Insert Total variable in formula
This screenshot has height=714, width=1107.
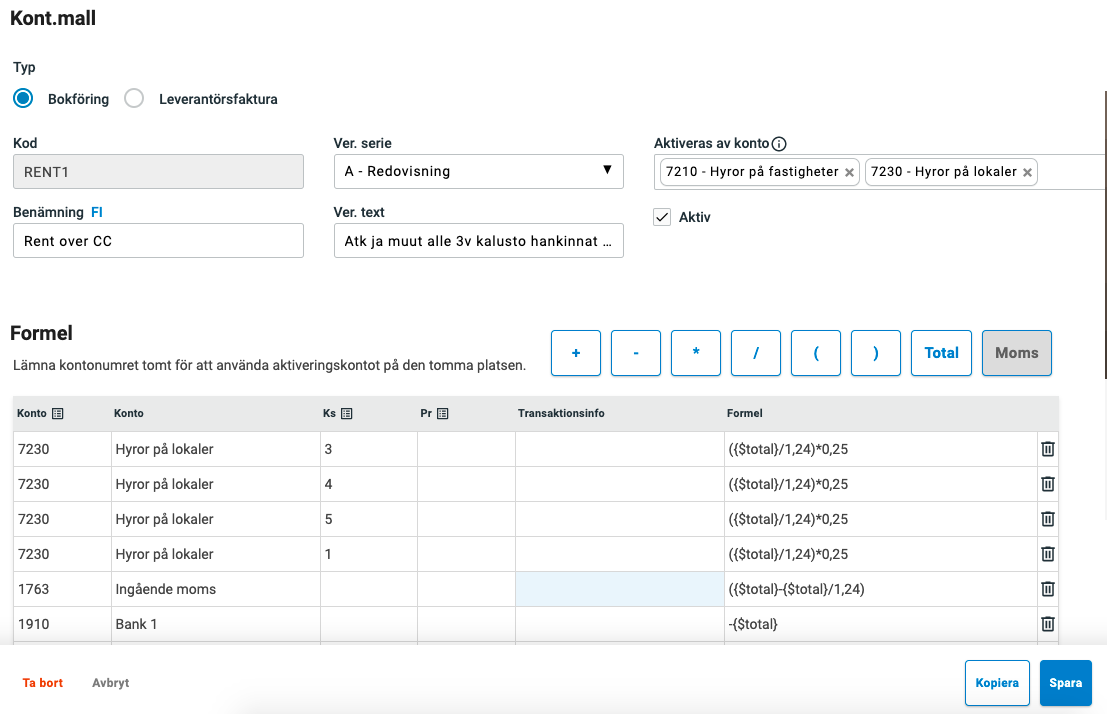point(942,353)
